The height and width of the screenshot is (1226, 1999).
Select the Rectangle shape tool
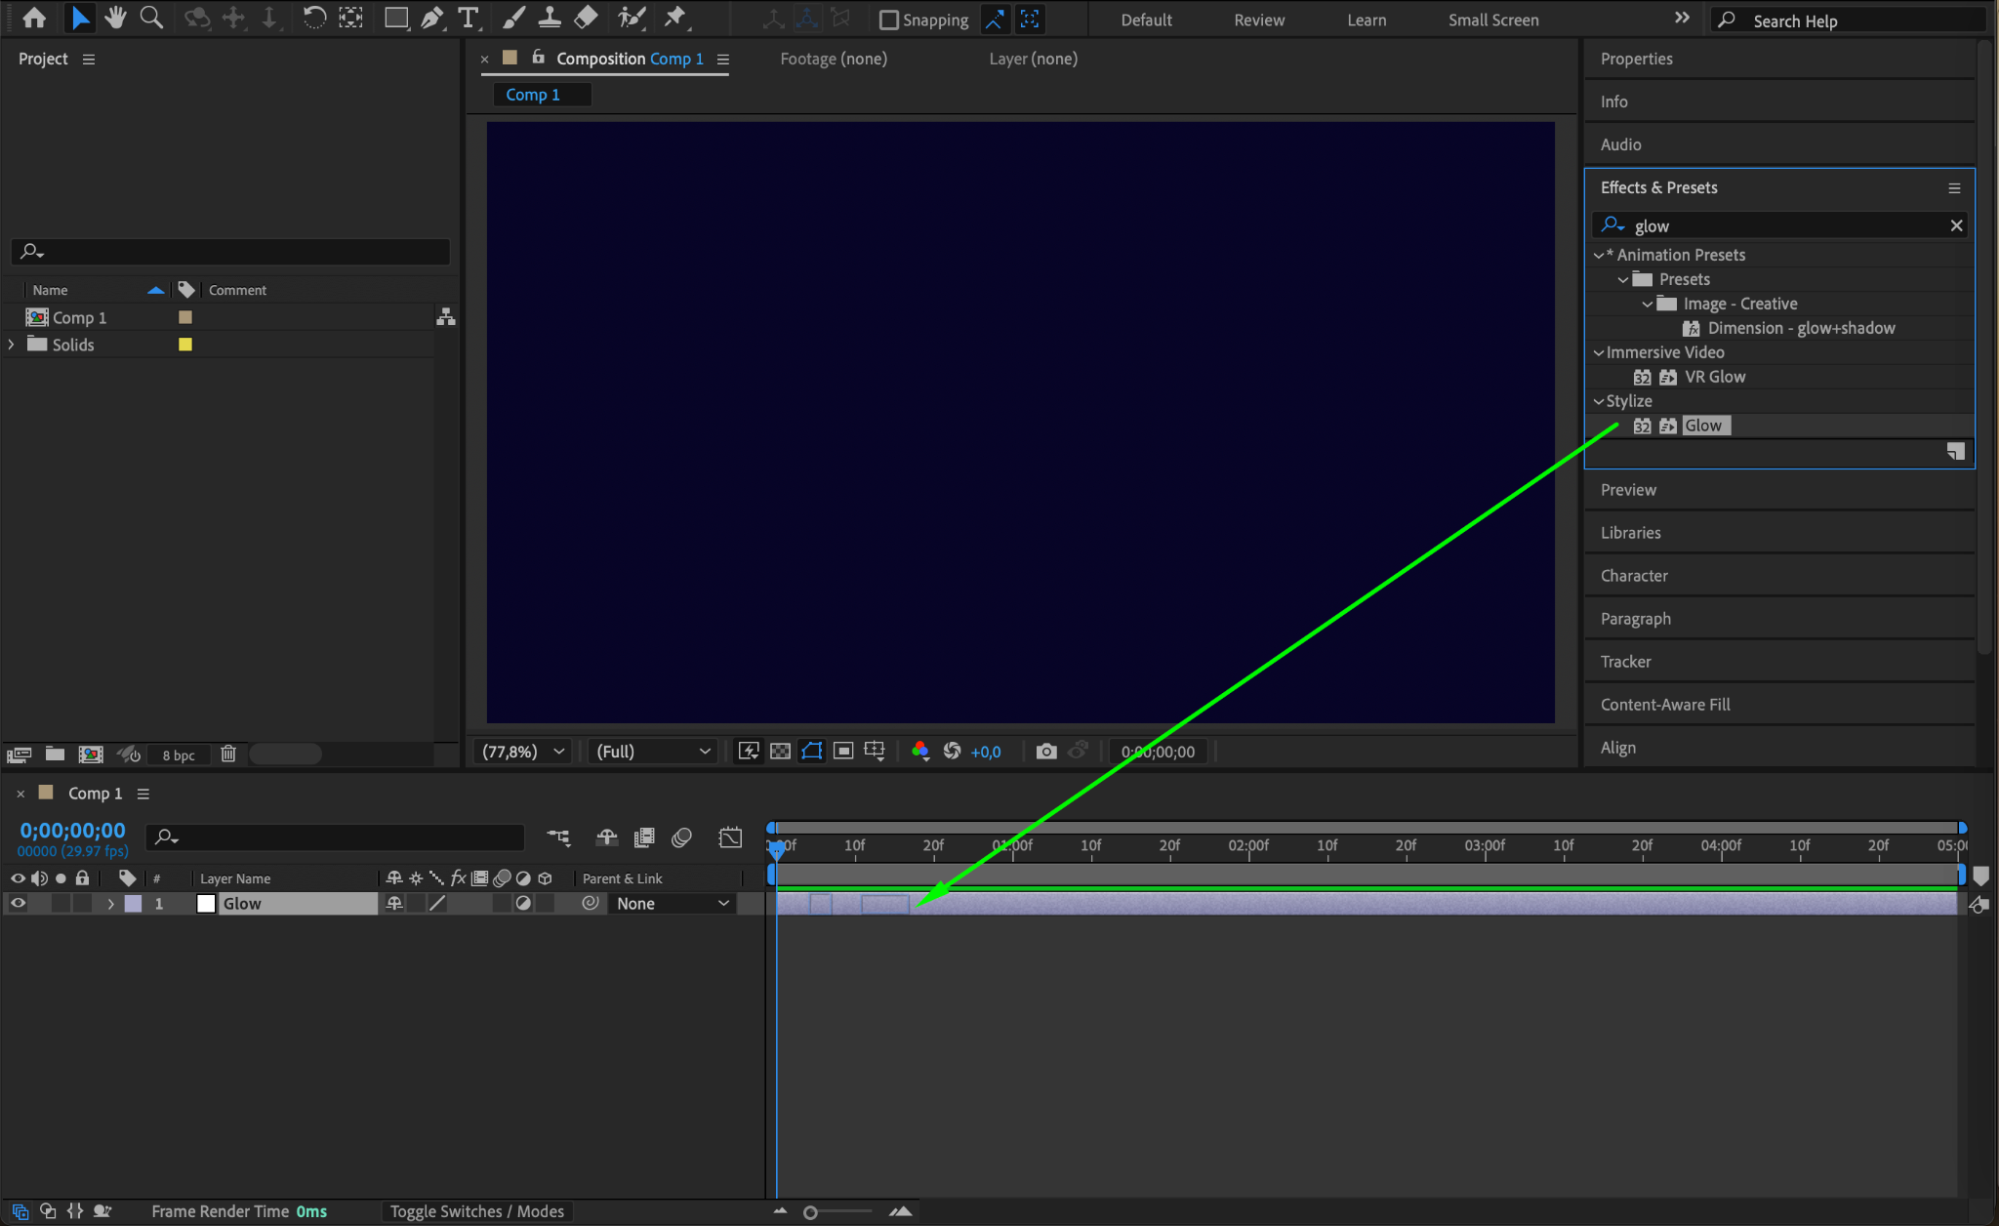point(396,17)
